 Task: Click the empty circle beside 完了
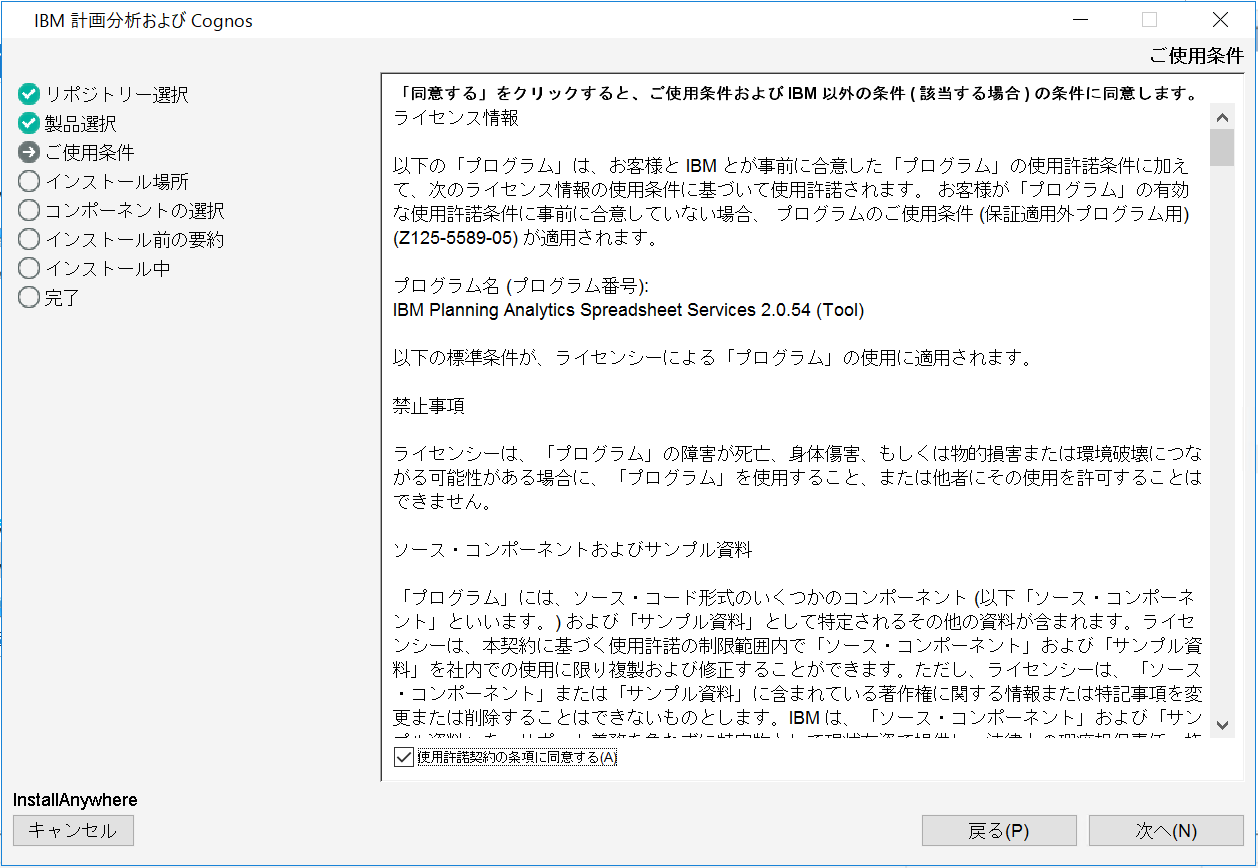[x=29, y=298]
